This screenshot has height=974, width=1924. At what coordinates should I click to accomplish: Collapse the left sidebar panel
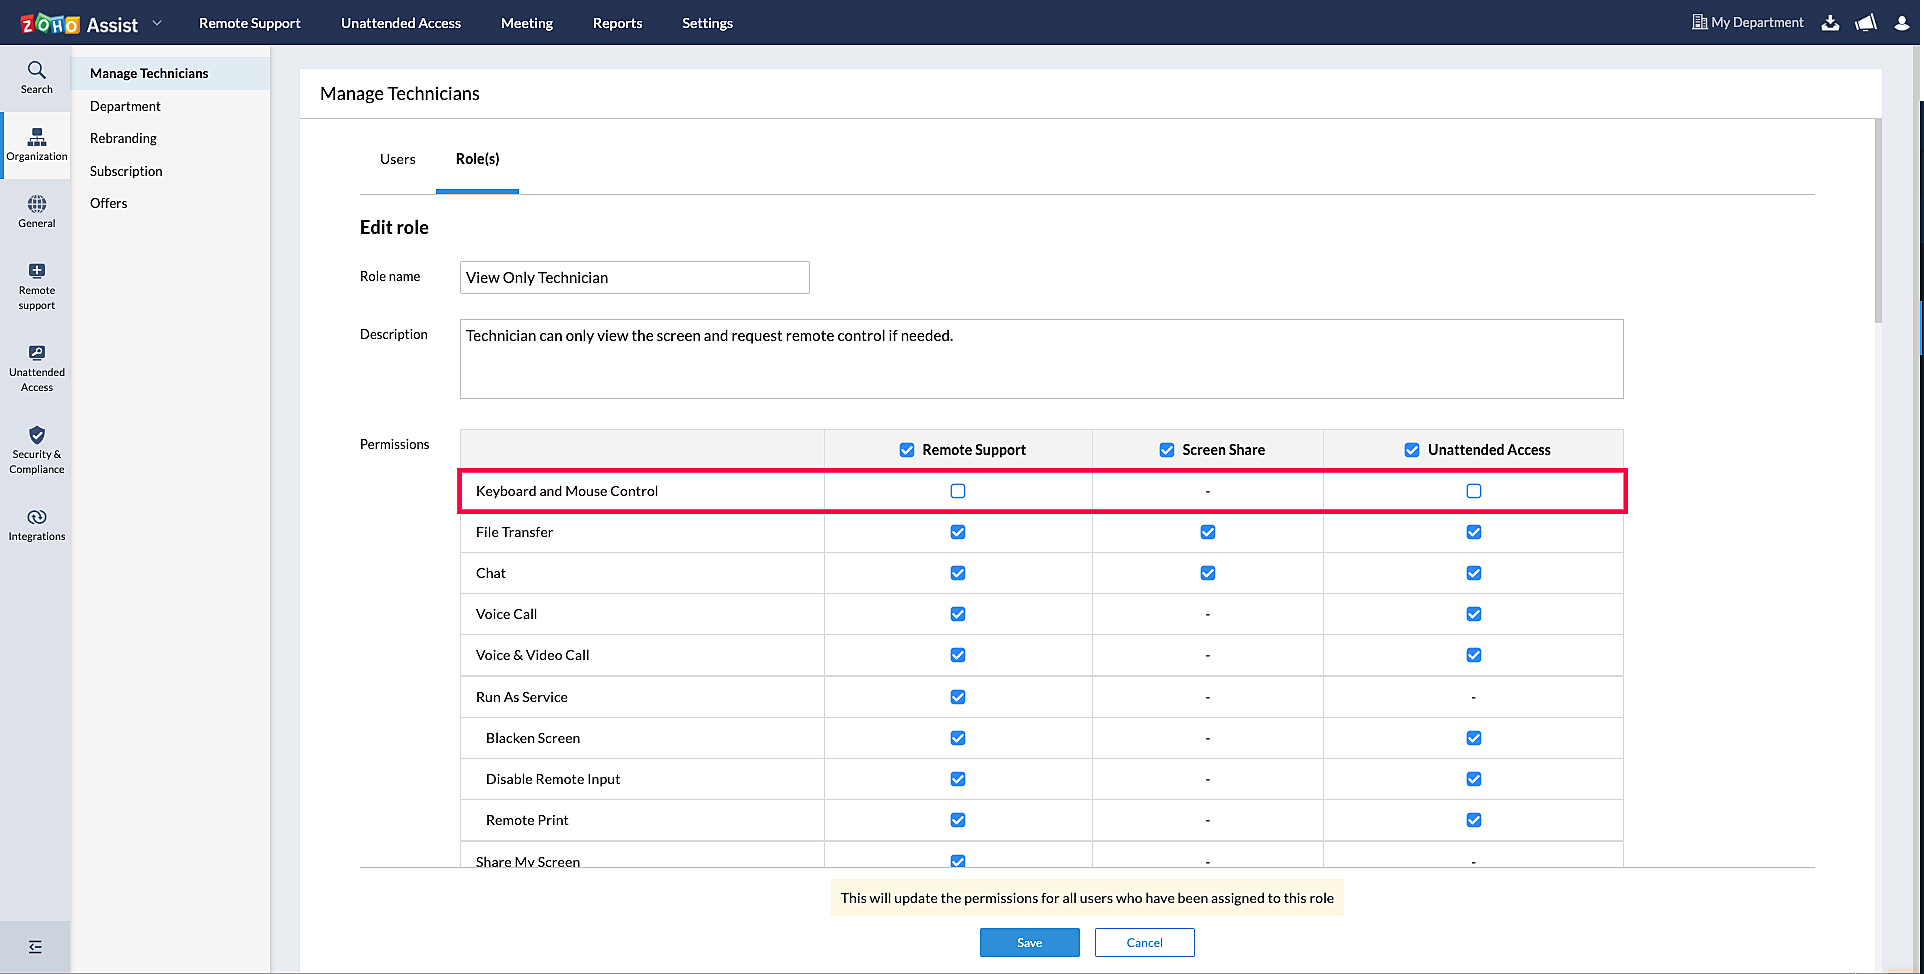coord(35,947)
